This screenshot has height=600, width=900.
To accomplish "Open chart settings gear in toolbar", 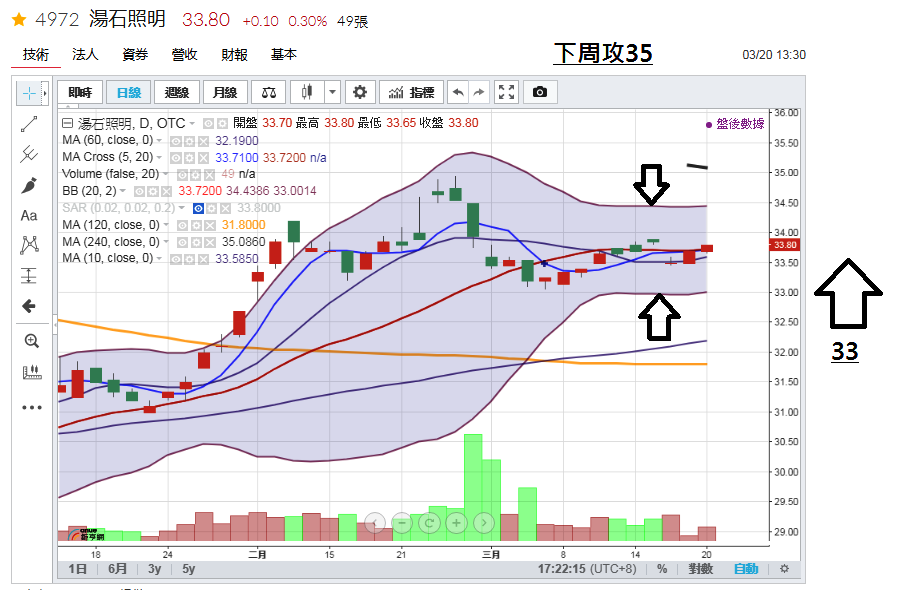I will point(360,92).
